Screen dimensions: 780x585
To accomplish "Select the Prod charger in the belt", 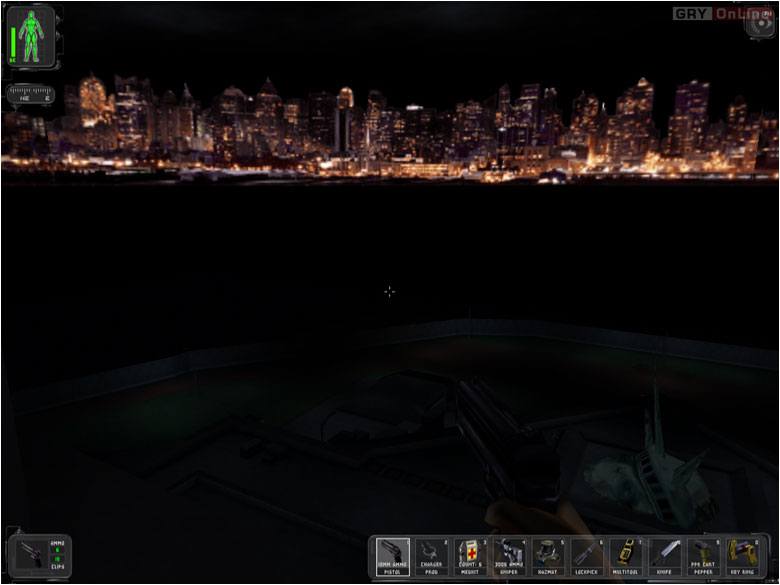I will pos(431,557).
